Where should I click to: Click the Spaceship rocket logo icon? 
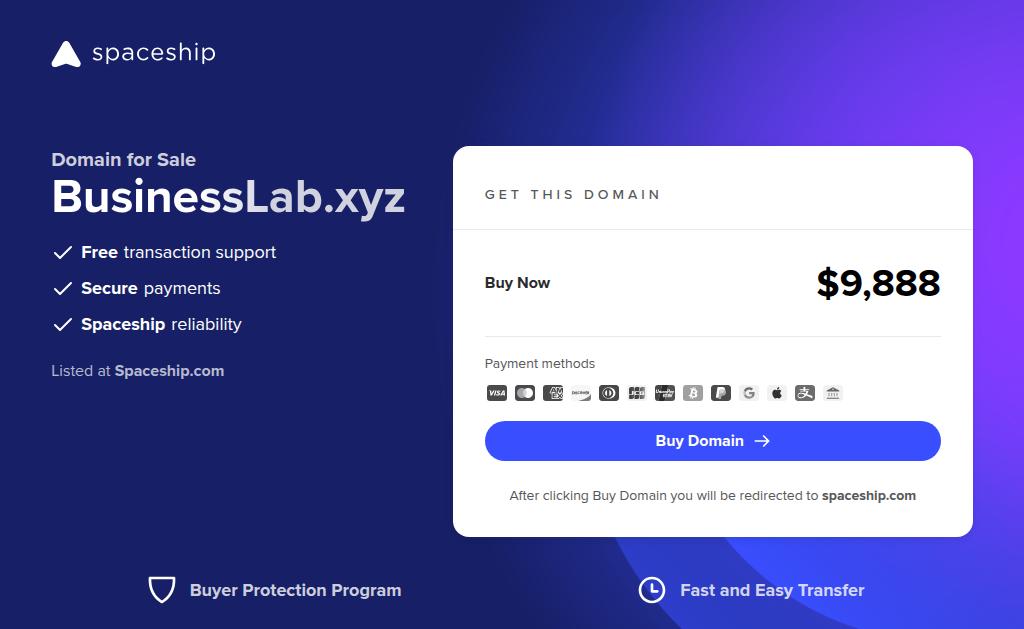coord(66,54)
